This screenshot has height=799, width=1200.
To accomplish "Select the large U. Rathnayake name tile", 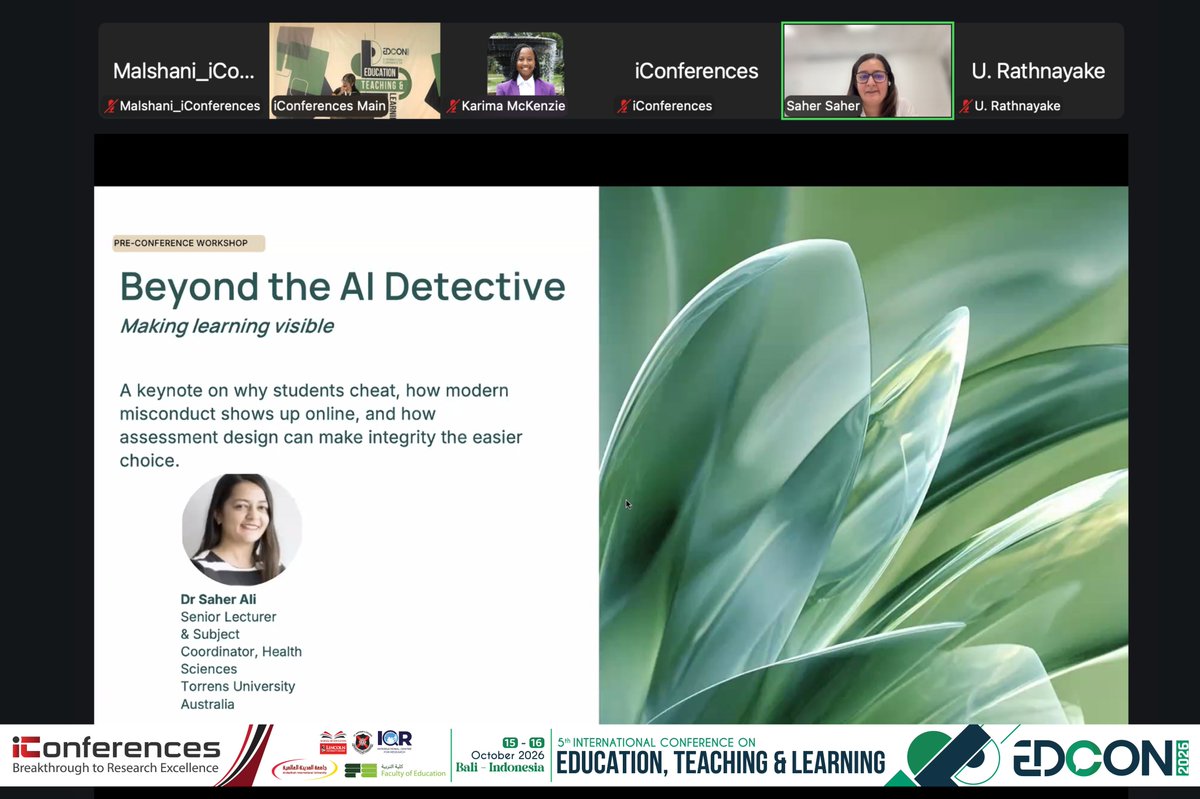I will (x=1039, y=71).
